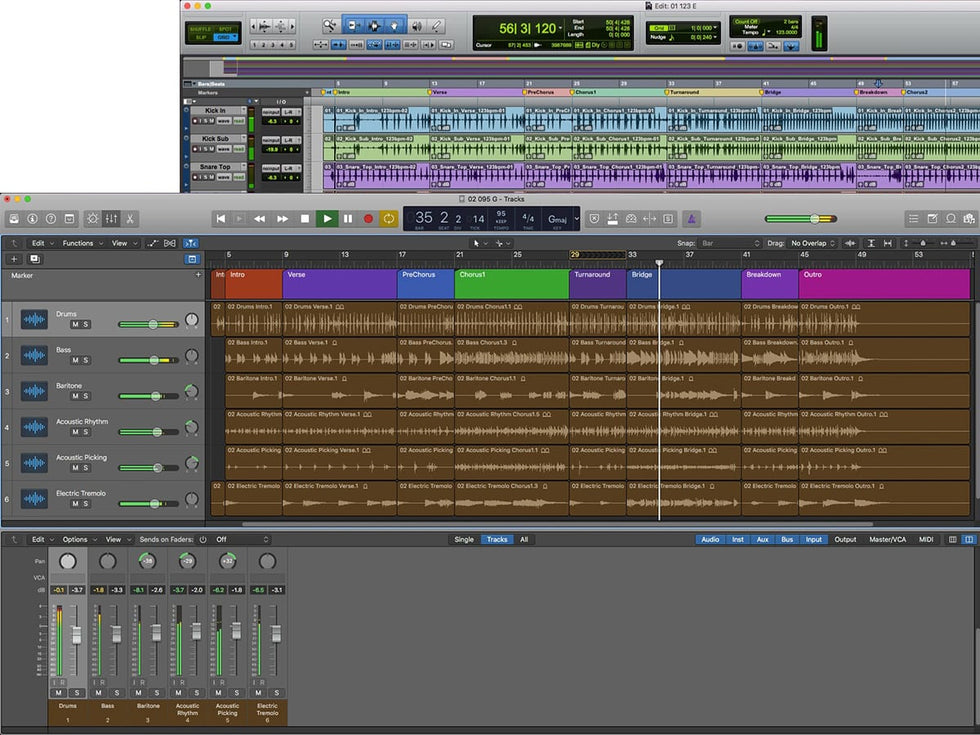Click the Drums track waveform icon

click(x=34, y=320)
